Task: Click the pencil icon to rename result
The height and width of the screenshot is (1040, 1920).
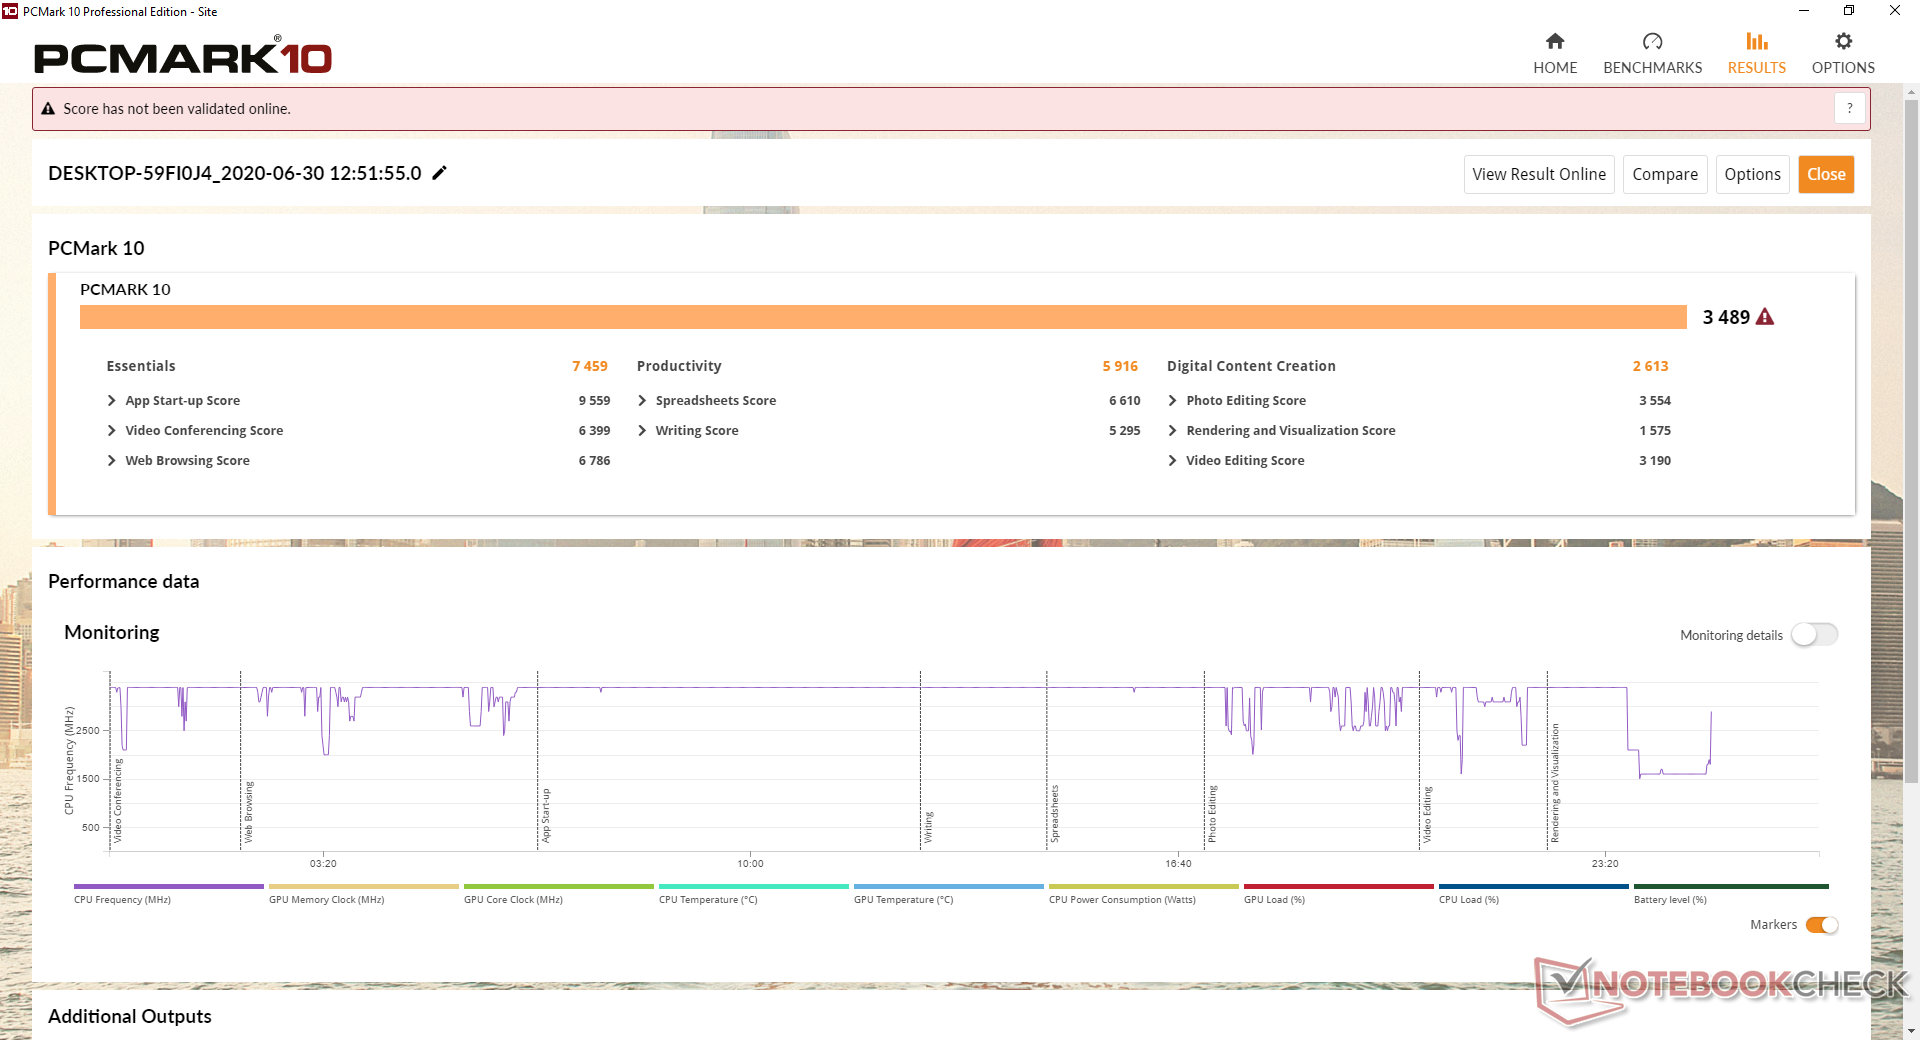Action: coord(439,173)
